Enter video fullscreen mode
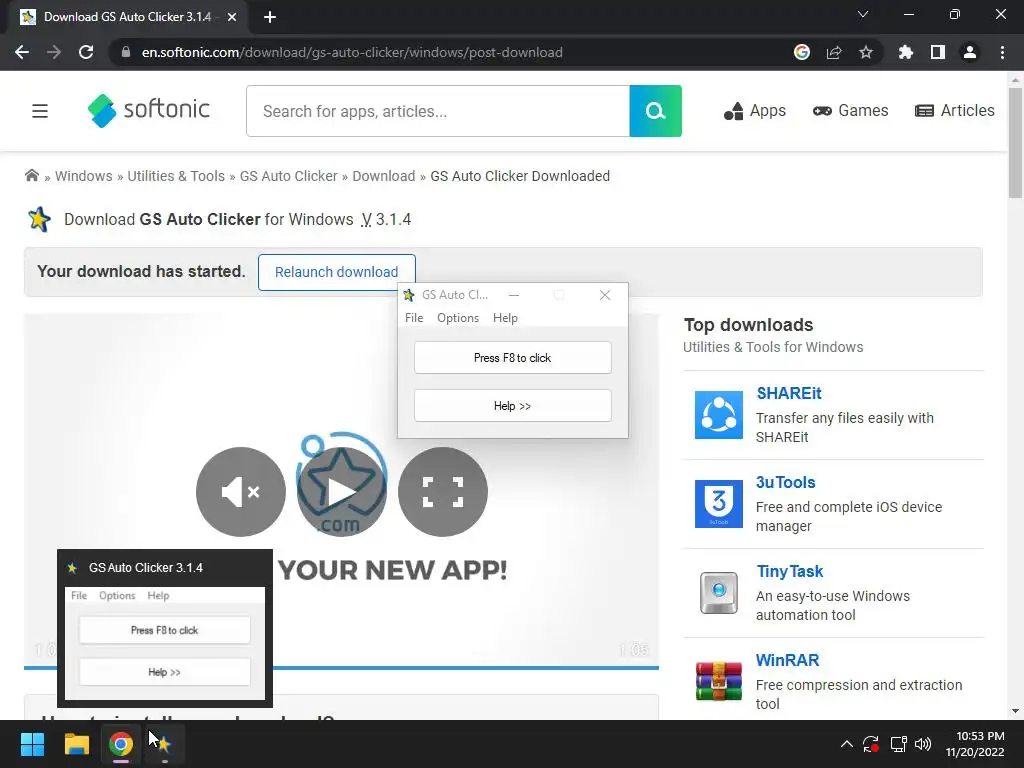Screen dimensions: 1024x768 point(443,492)
